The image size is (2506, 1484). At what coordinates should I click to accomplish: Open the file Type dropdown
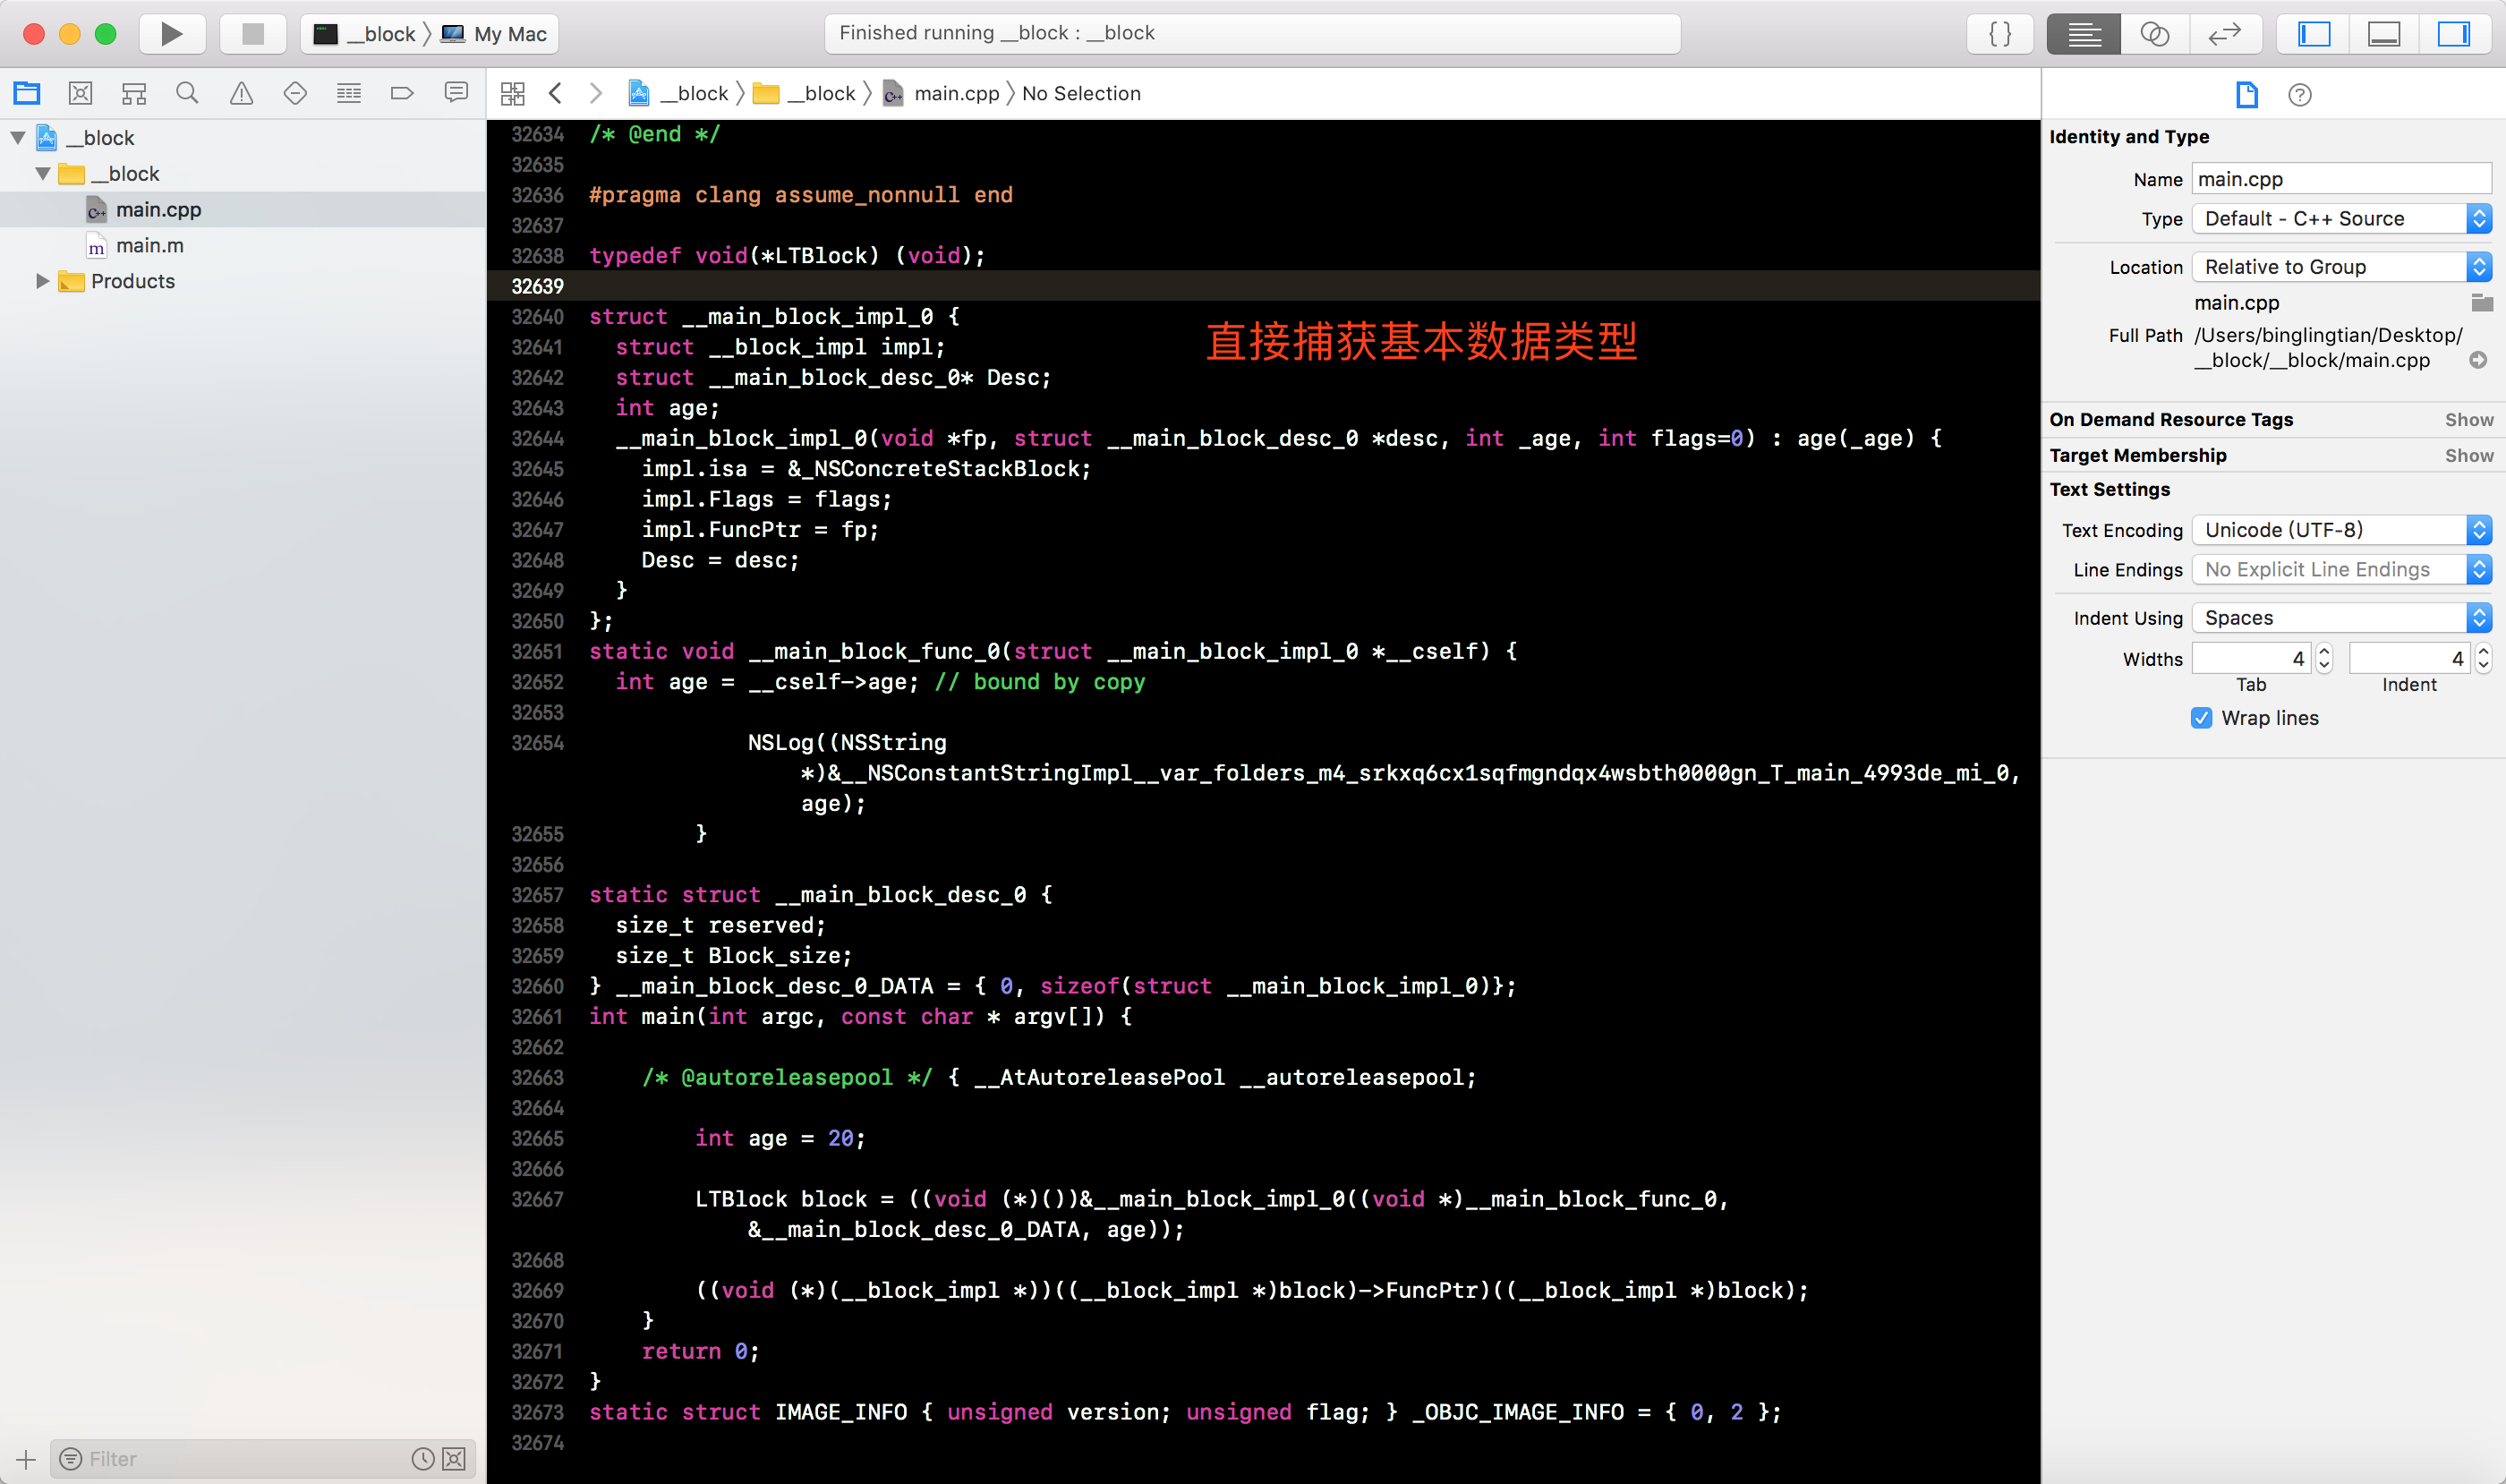pos(2341,218)
